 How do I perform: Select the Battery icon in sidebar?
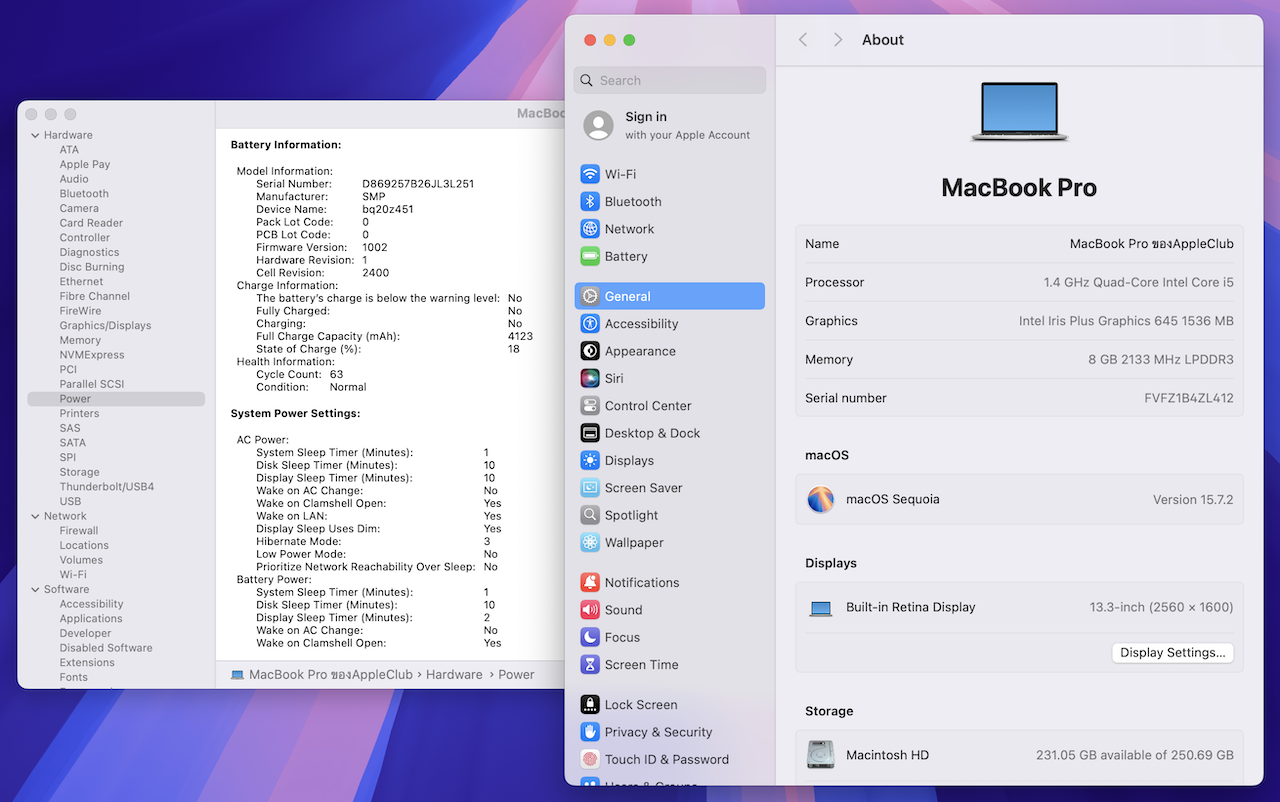(590, 257)
